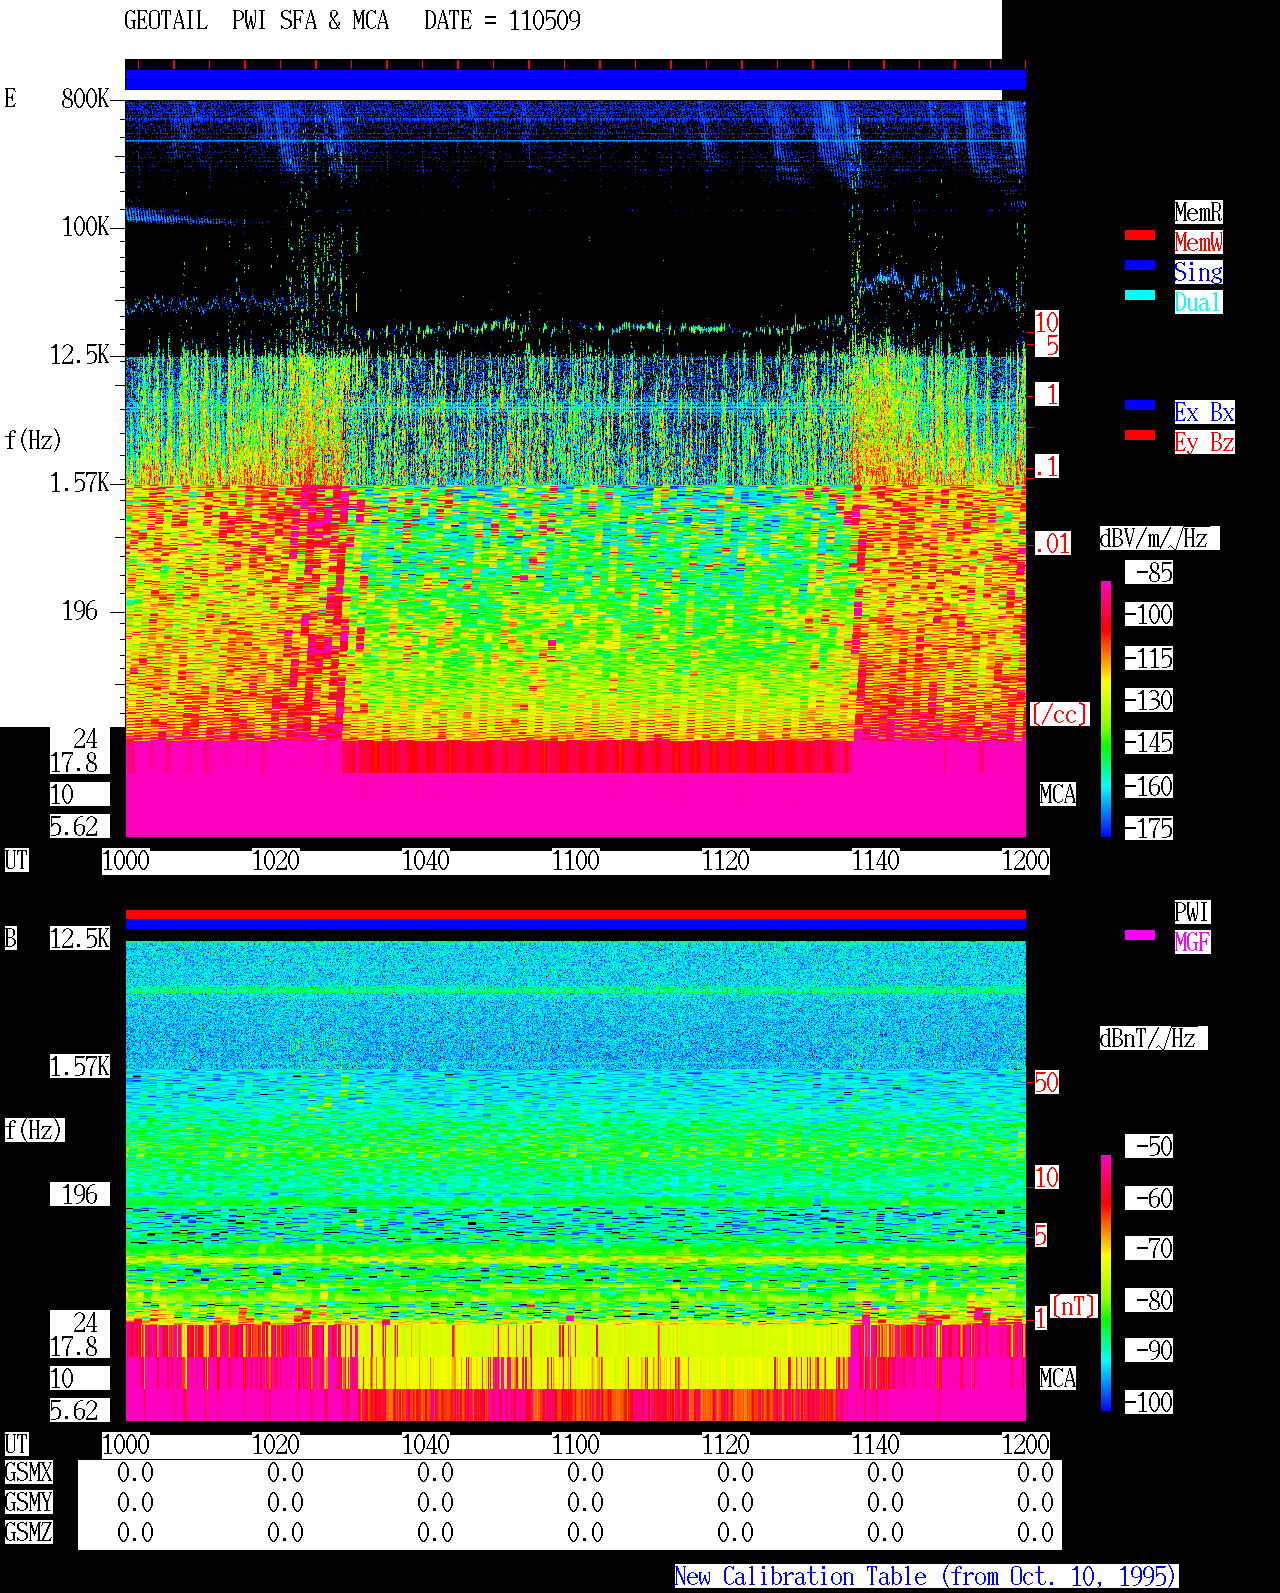Click the red status bar above the B spectrogram
The image size is (1280, 1593).
pyautogui.click(x=575, y=914)
